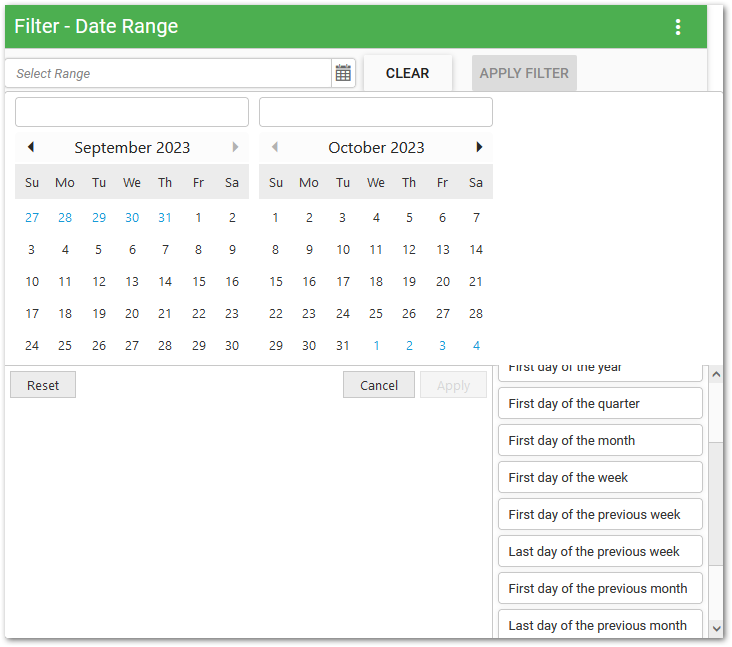Click the preset list scrollbar thumb
Viewport: 732px width, 647px height.
coord(716,504)
